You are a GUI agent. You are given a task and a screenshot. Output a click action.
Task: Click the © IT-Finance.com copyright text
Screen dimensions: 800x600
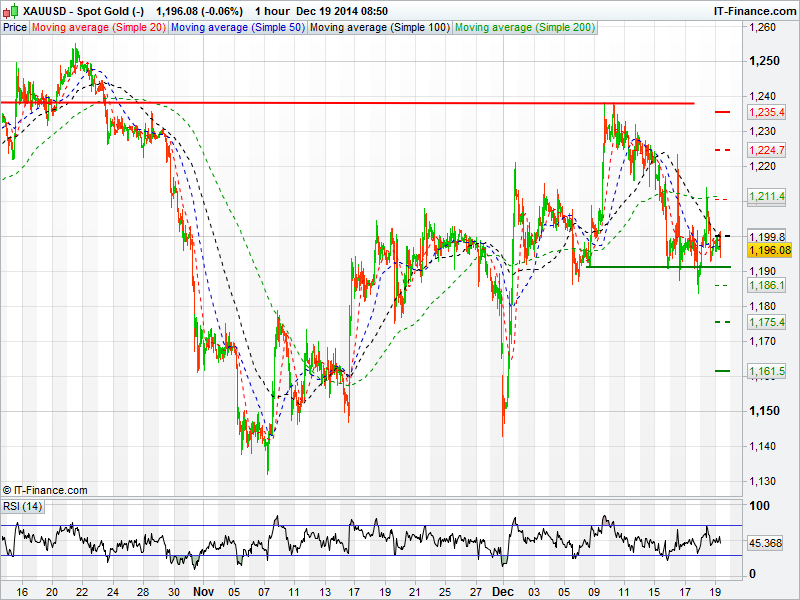coord(45,490)
